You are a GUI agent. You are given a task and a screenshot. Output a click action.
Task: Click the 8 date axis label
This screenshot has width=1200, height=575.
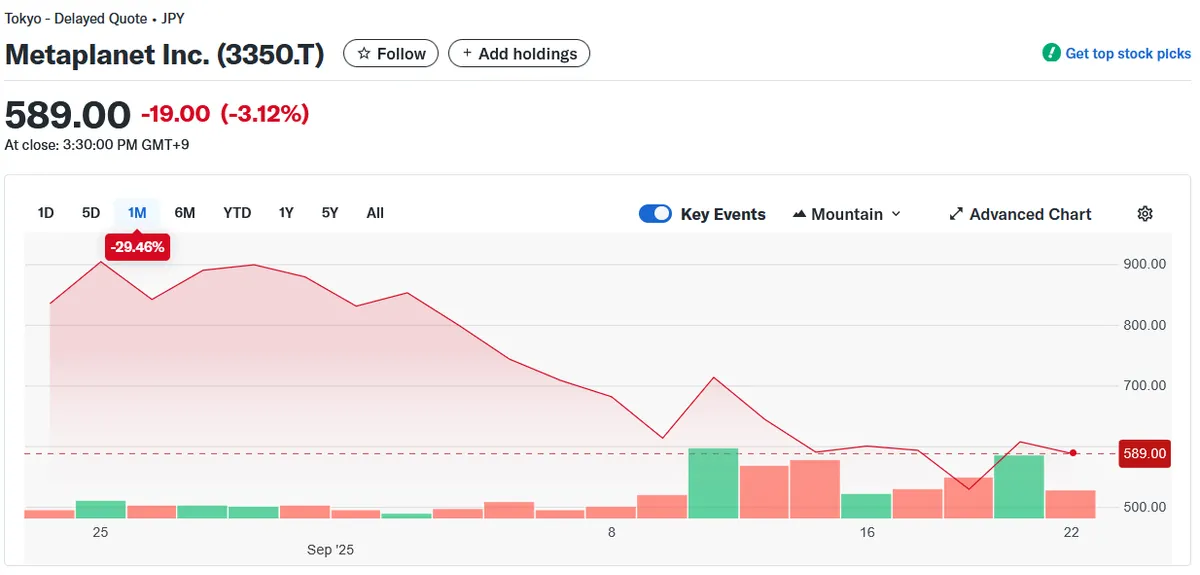(612, 532)
